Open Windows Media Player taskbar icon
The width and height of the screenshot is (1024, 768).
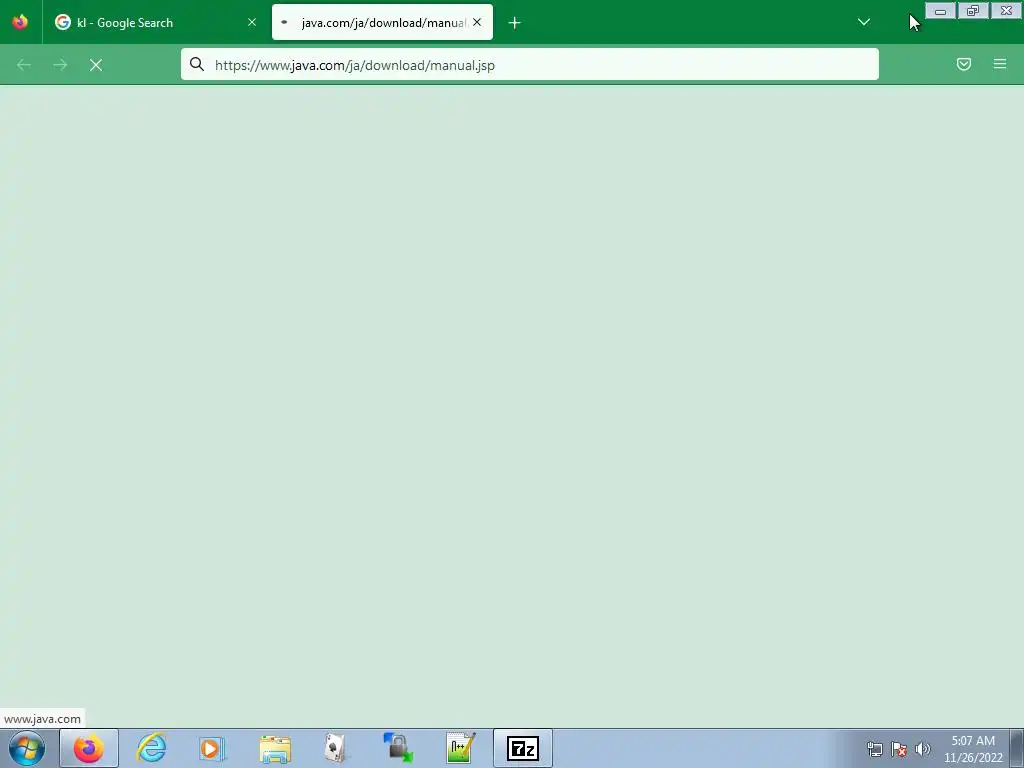[212, 748]
